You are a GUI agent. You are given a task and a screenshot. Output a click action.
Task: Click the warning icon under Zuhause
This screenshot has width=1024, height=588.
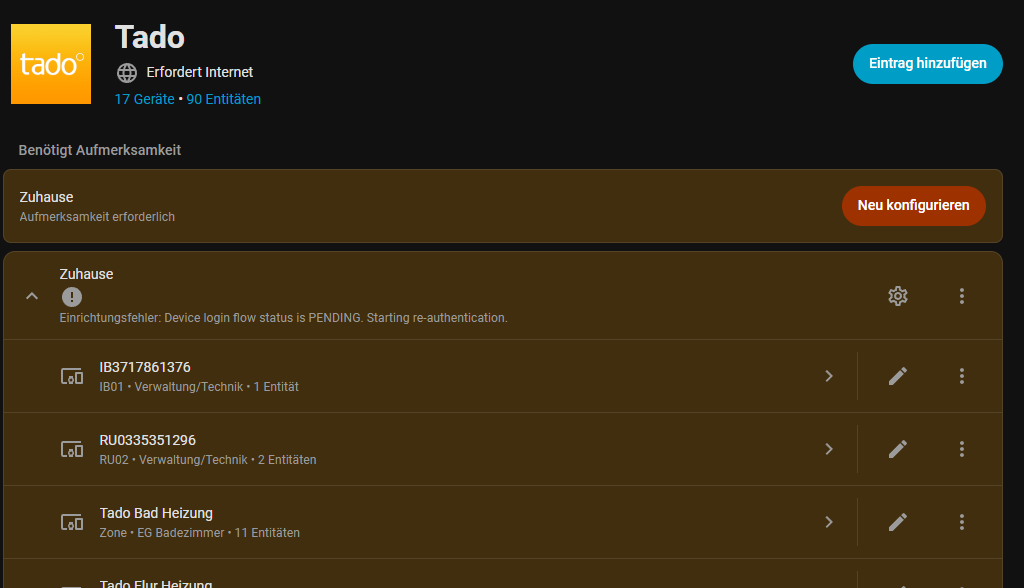[x=72, y=297]
